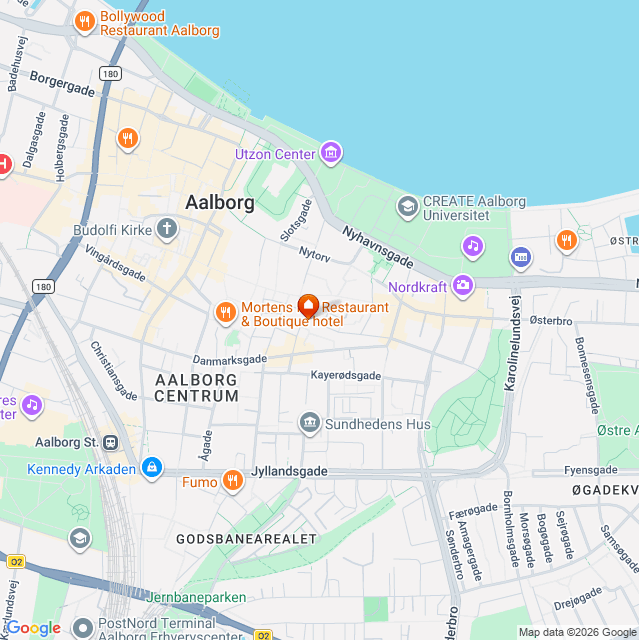Open the blue cinema marker beside Karolinelundsvej
639x640 pixels.
[x=521, y=258]
